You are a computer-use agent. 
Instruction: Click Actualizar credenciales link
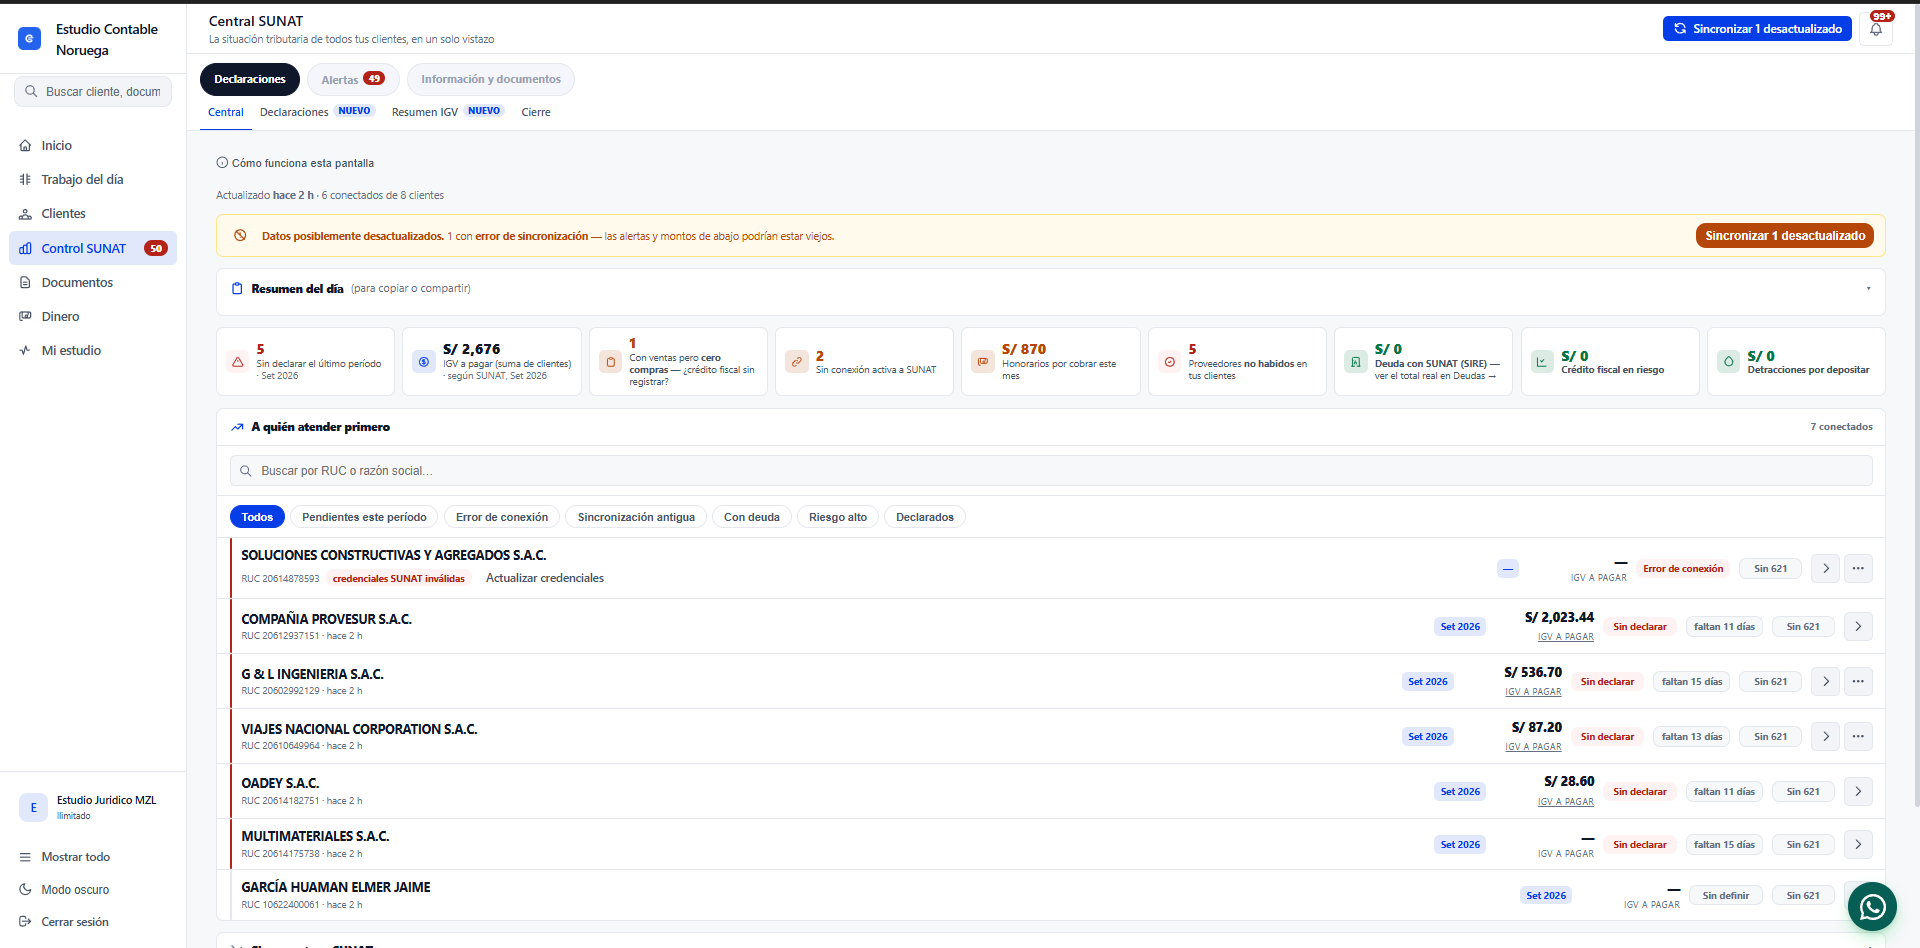(545, 579)
